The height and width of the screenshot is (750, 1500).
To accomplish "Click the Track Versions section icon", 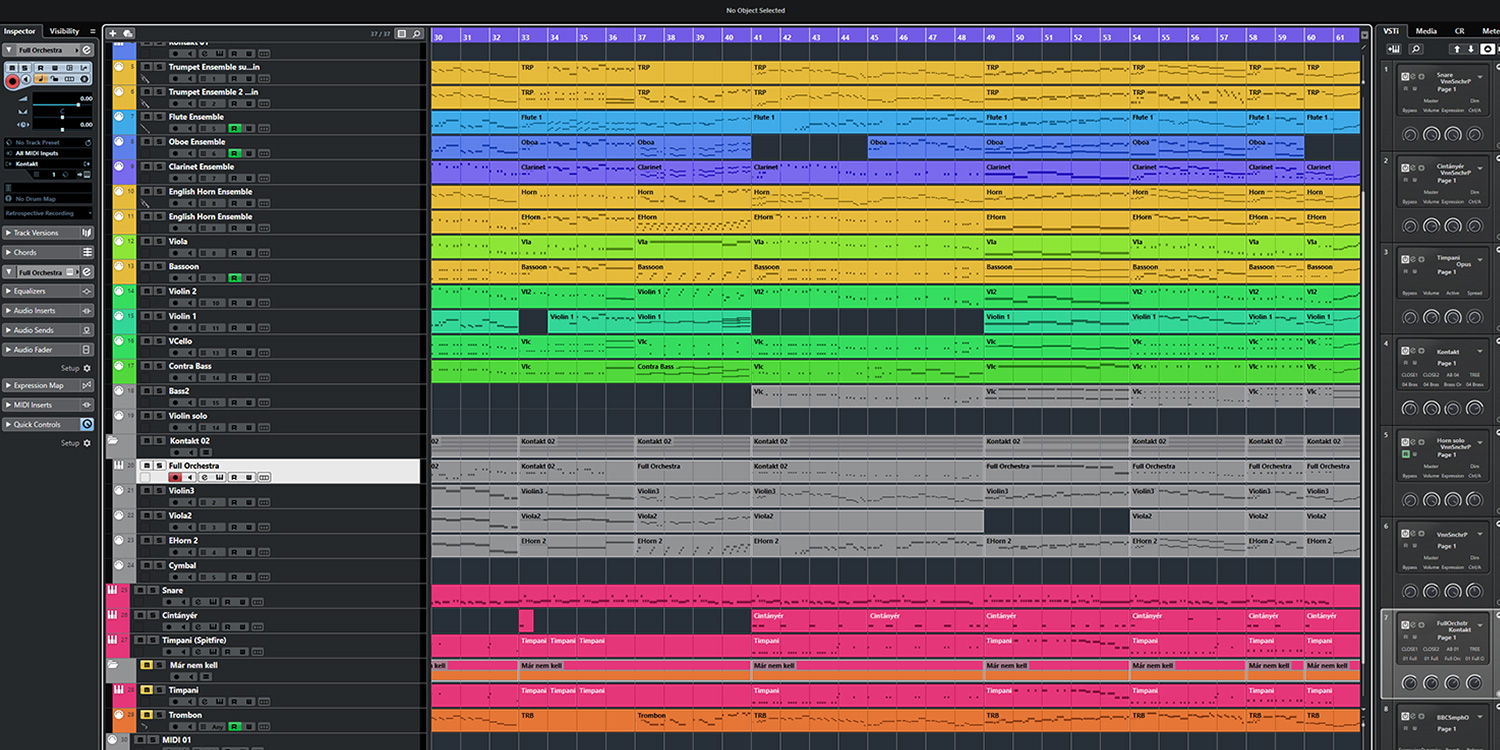I will [87, 232].
